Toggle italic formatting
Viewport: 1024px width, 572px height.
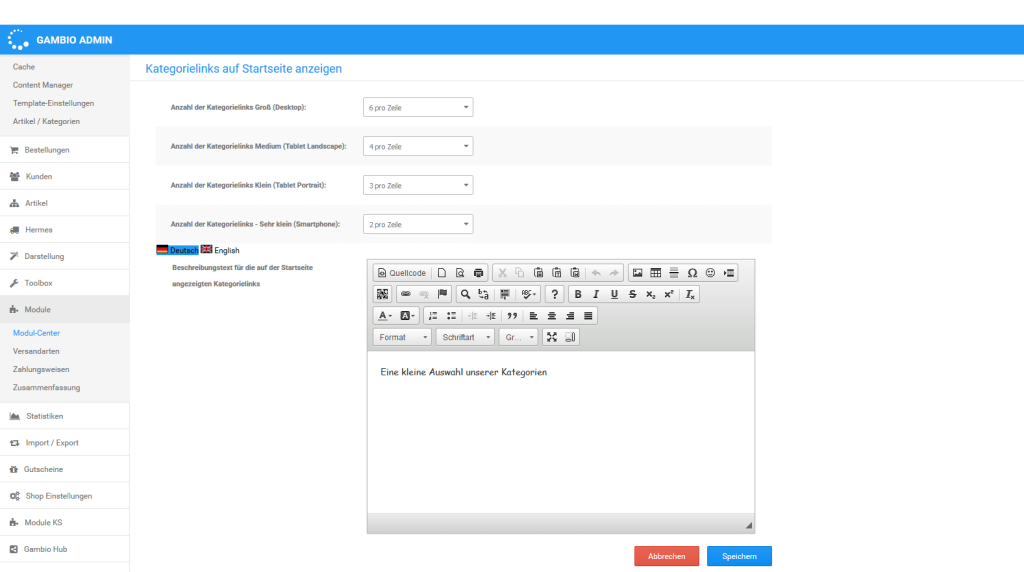pos(596,294)
